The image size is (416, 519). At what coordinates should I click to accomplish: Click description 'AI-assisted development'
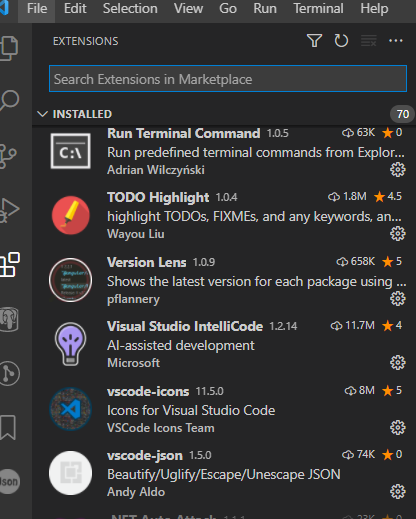(x=181, y=345)
